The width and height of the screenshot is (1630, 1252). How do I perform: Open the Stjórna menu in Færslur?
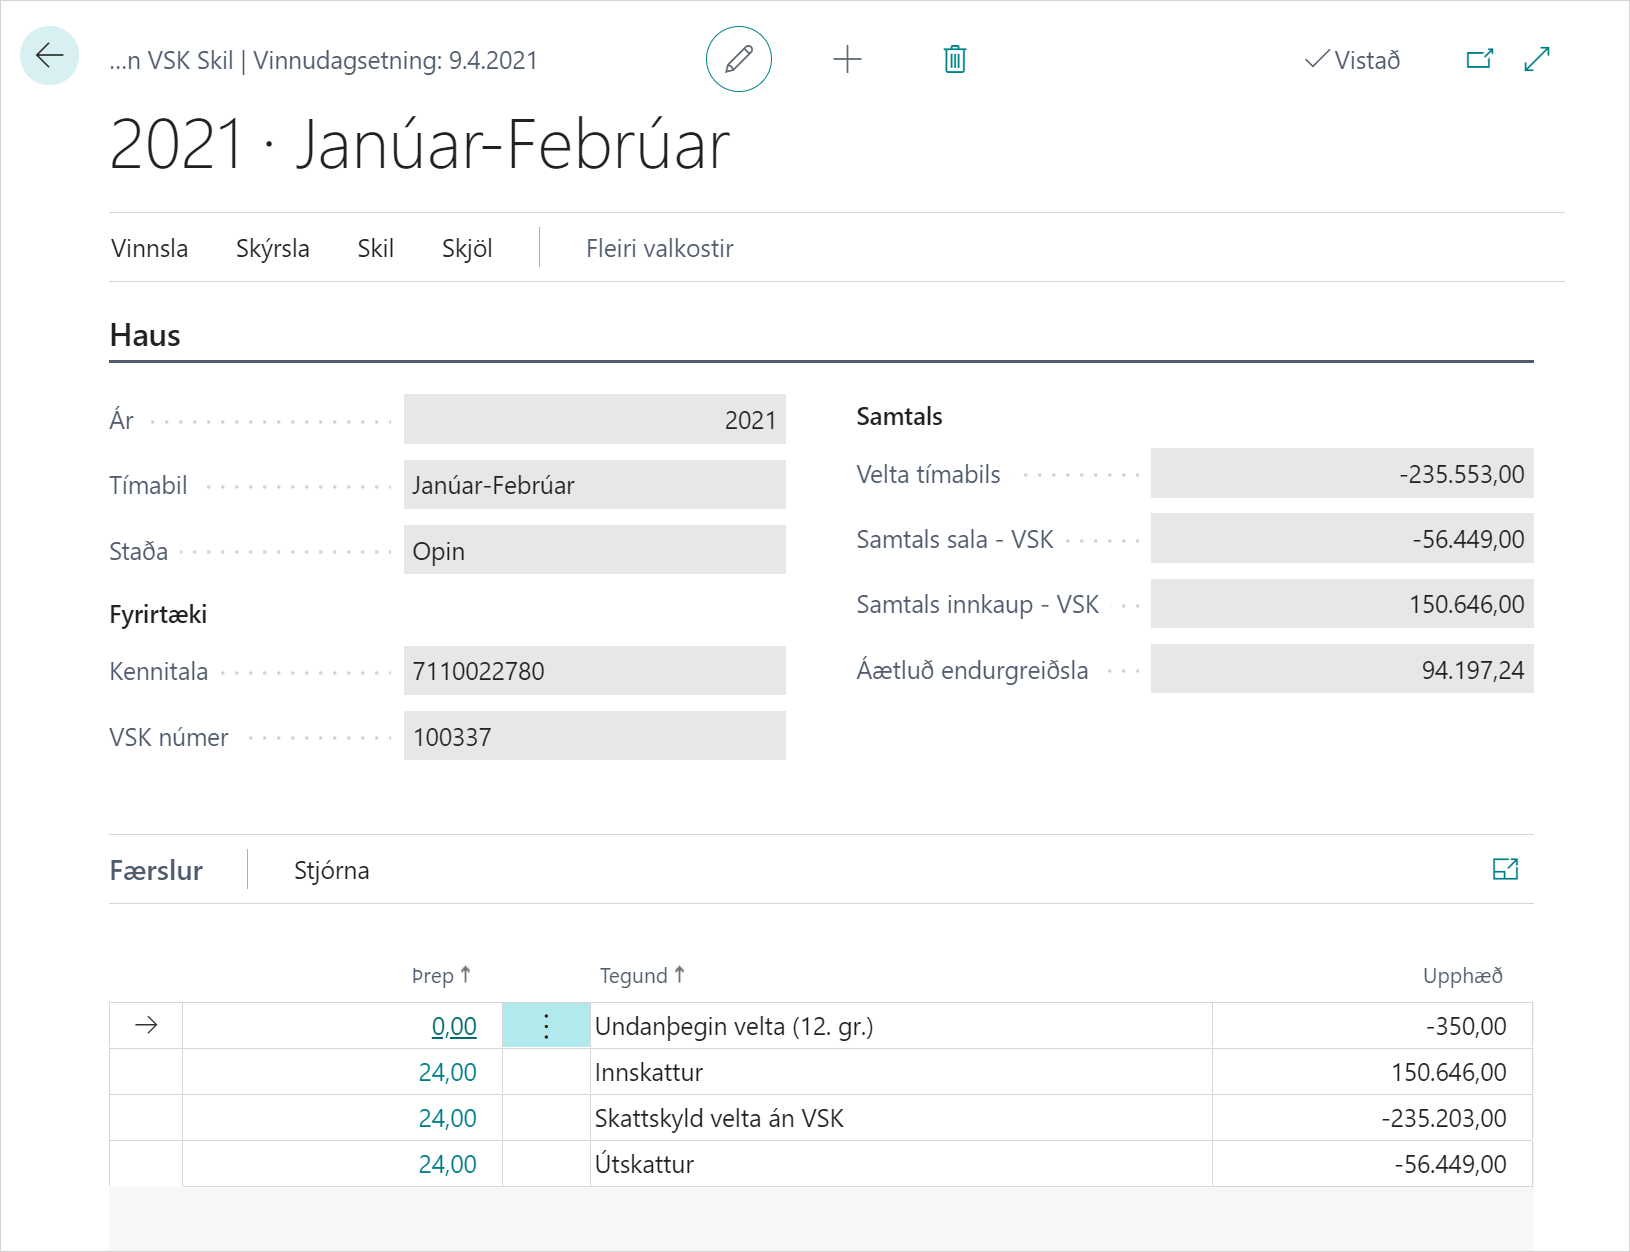331,870
